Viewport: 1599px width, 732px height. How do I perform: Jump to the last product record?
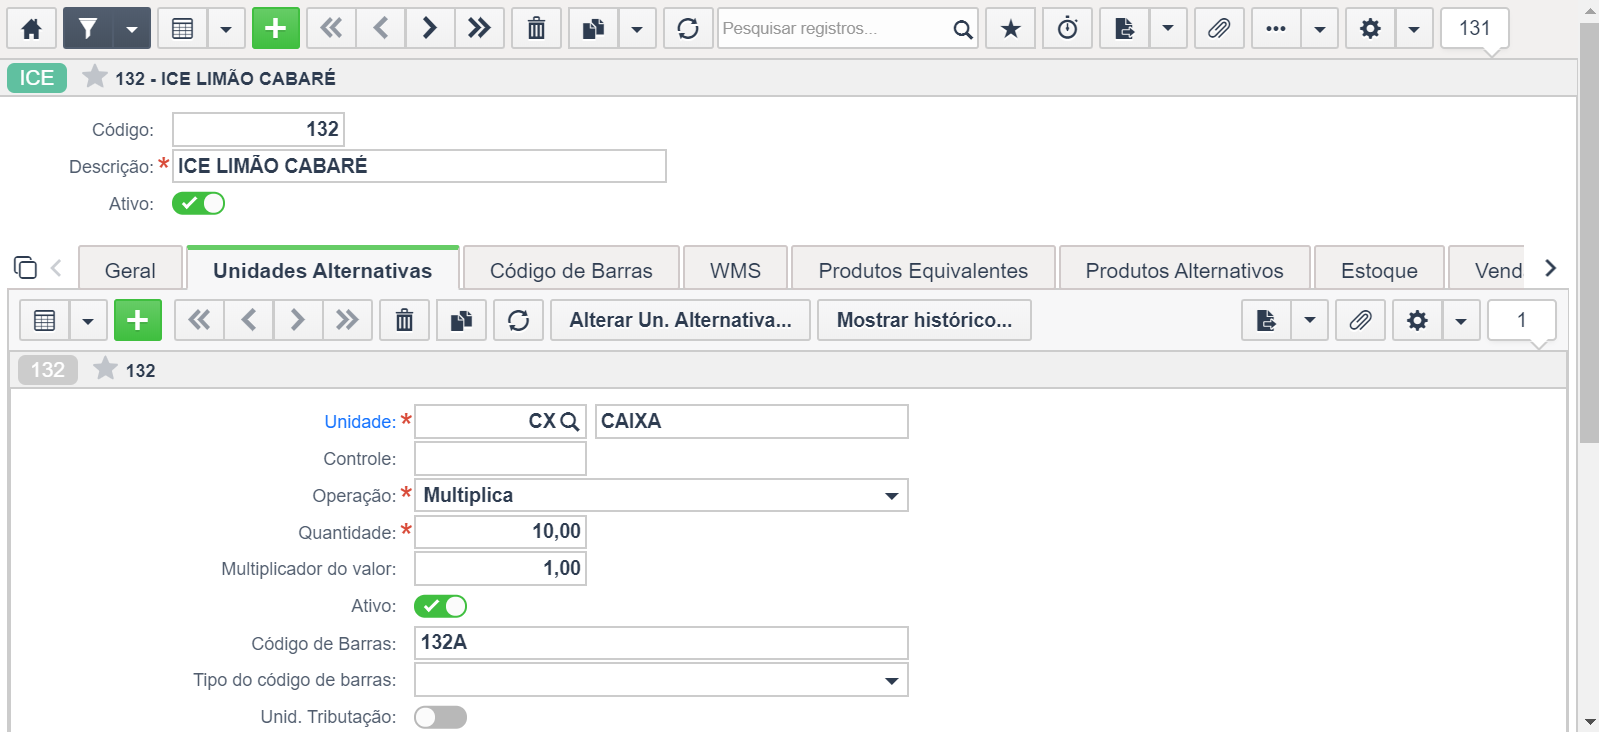(479, 28)
